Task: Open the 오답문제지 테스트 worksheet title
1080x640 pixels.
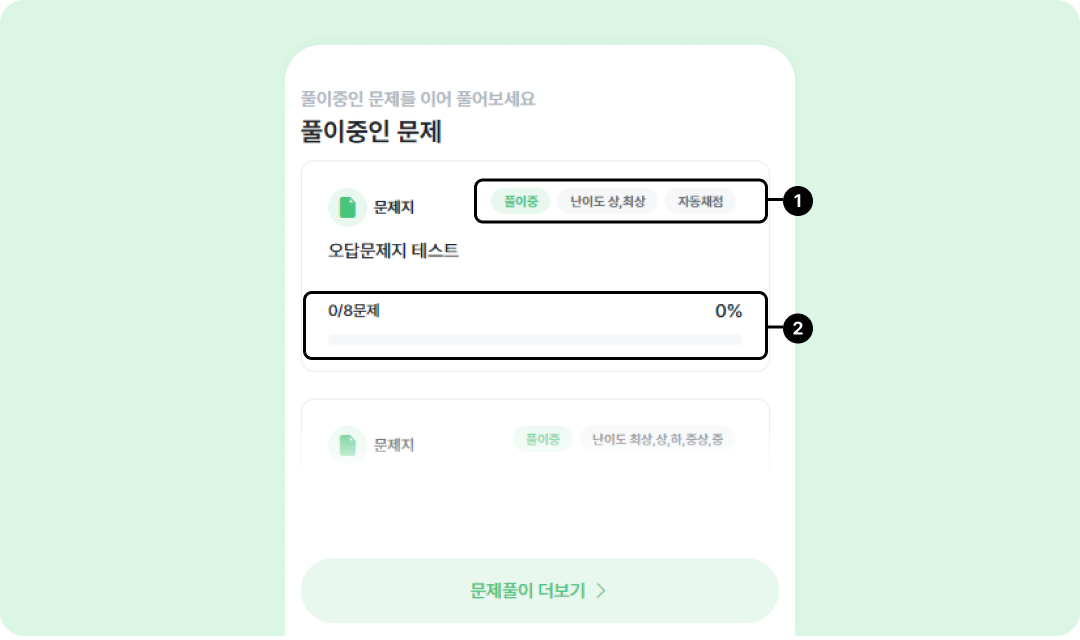Action: point(393,251)
